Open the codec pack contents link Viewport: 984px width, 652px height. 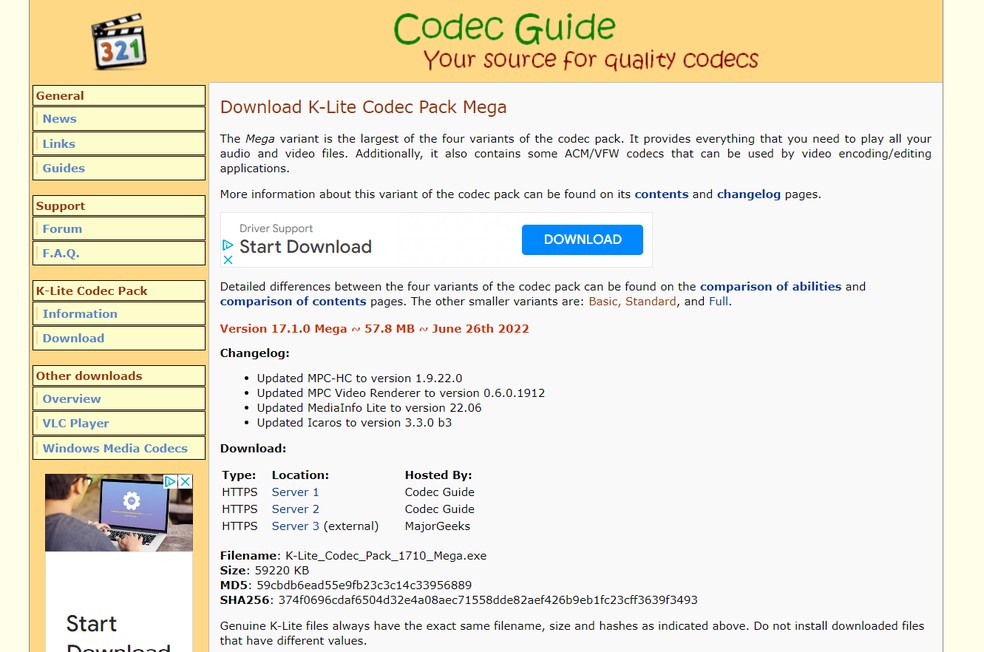tap(661, 195)
